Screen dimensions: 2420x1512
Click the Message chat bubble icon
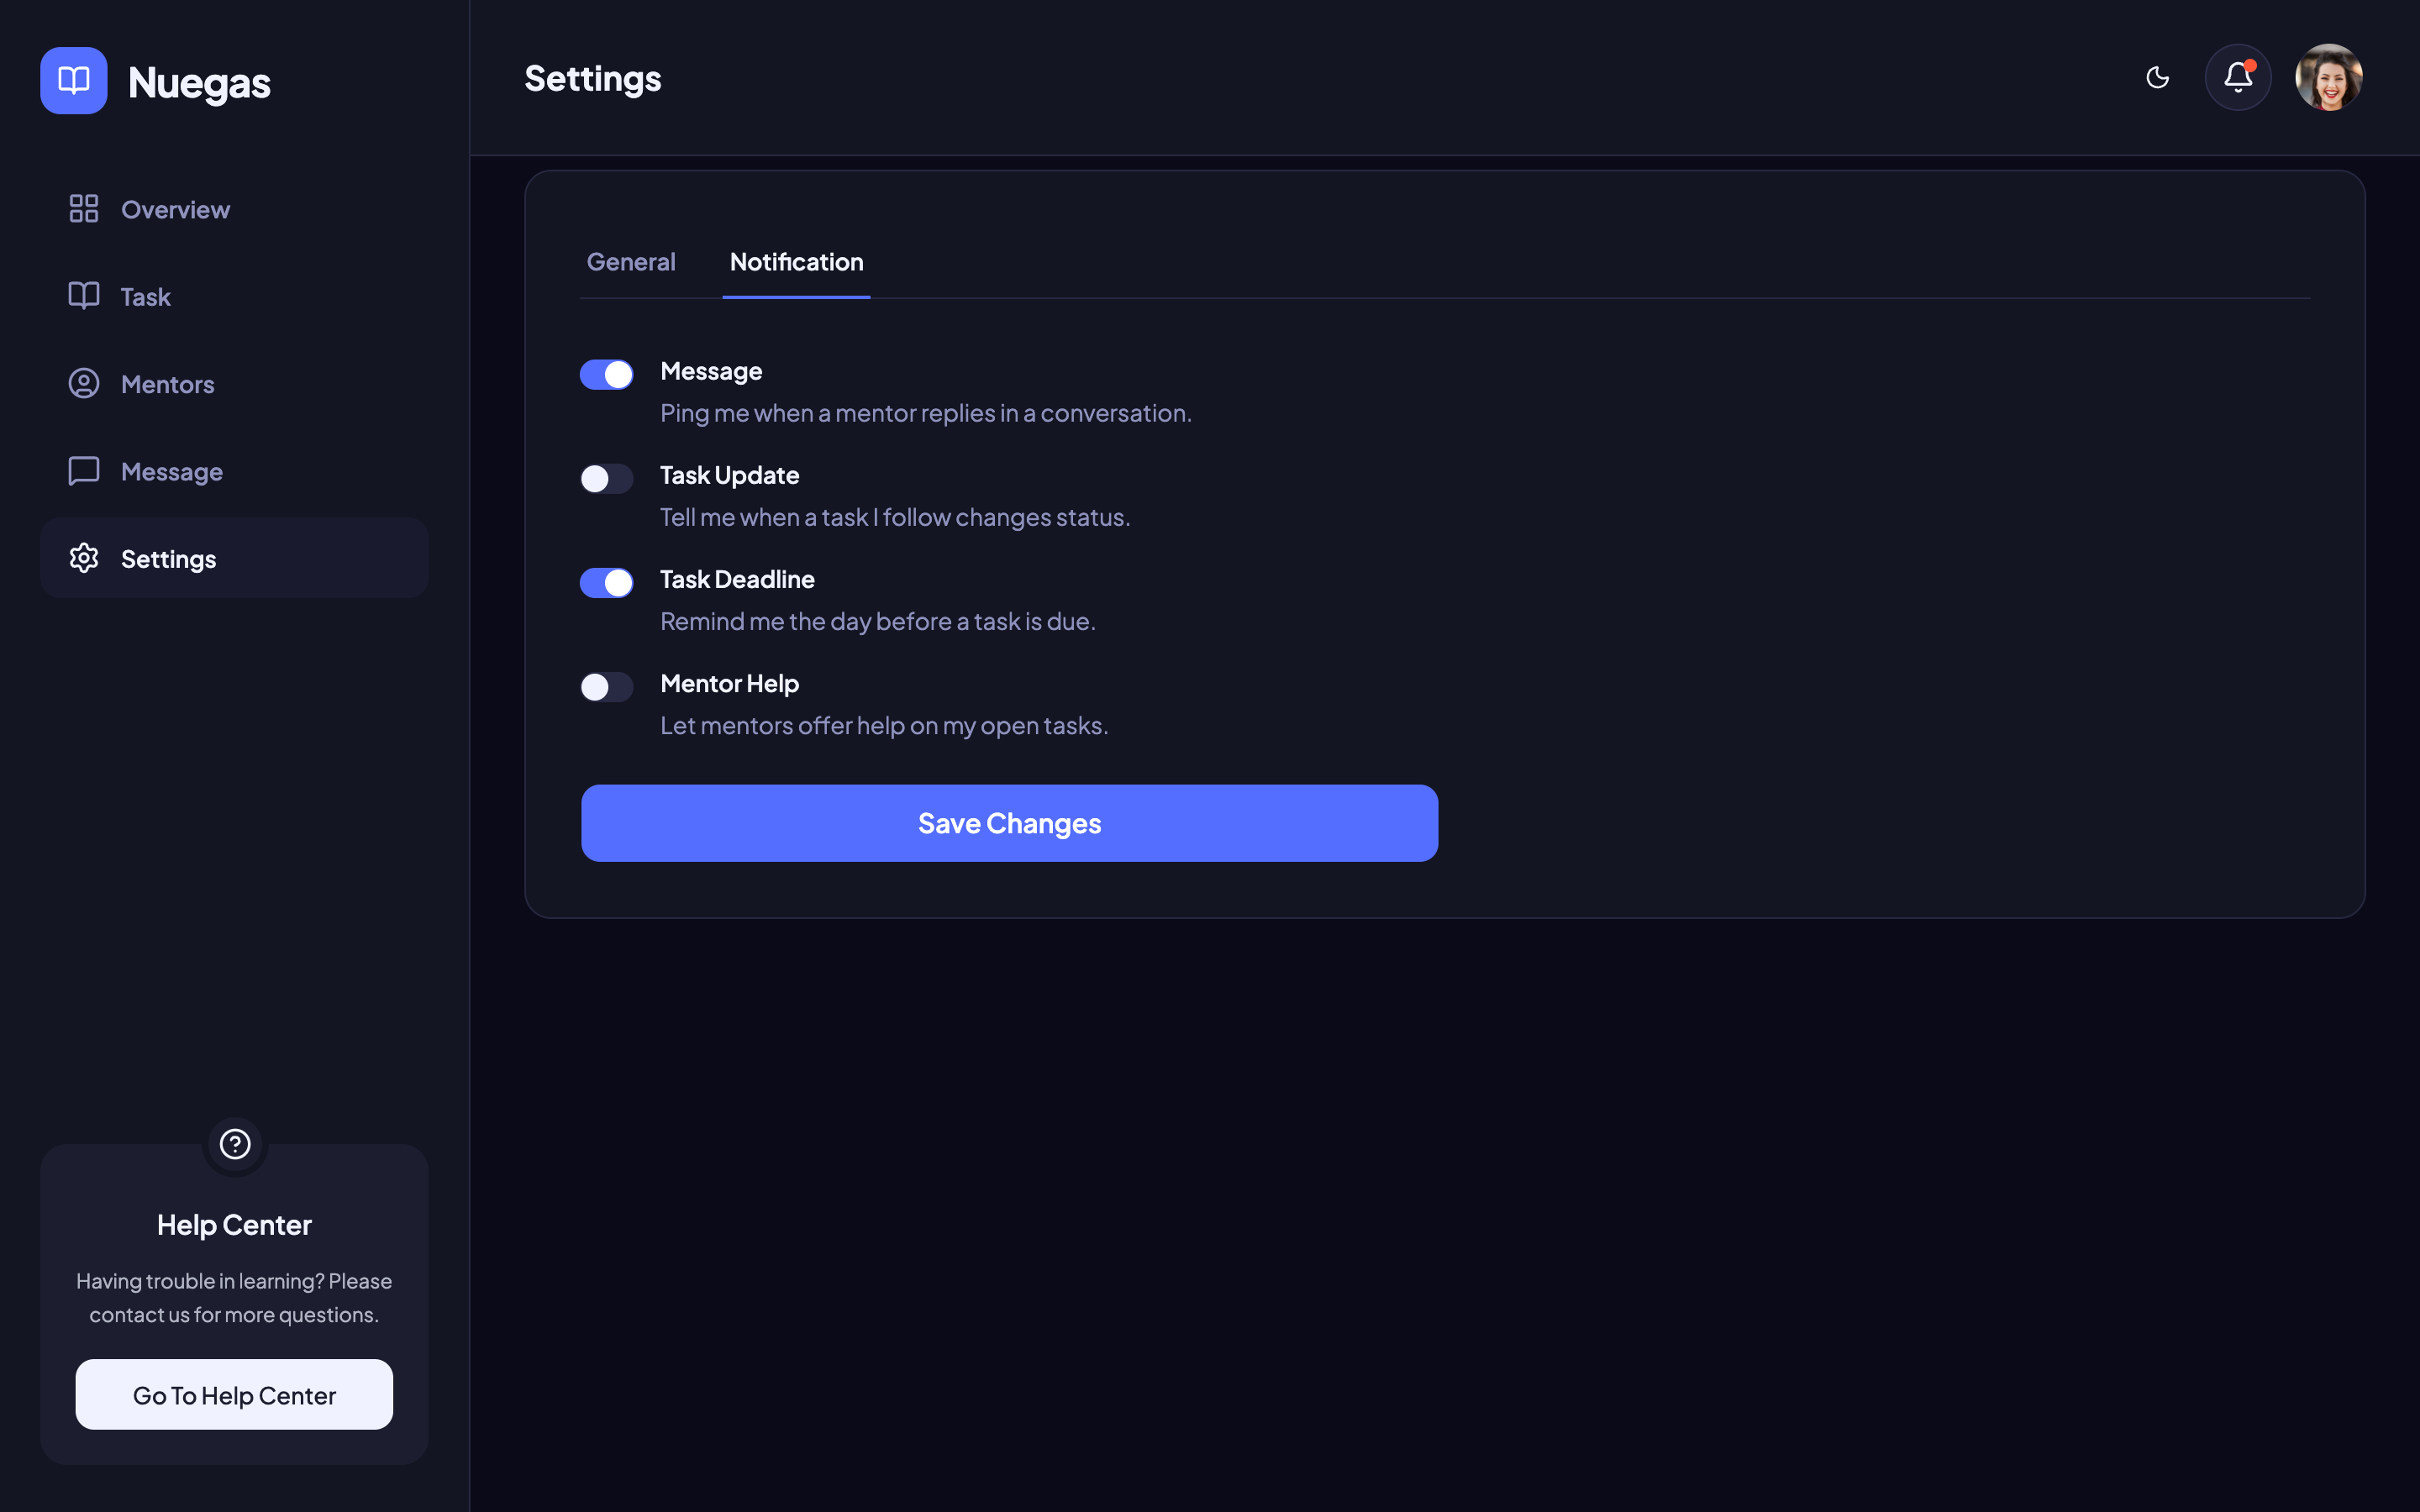click(x=84, y=471)
